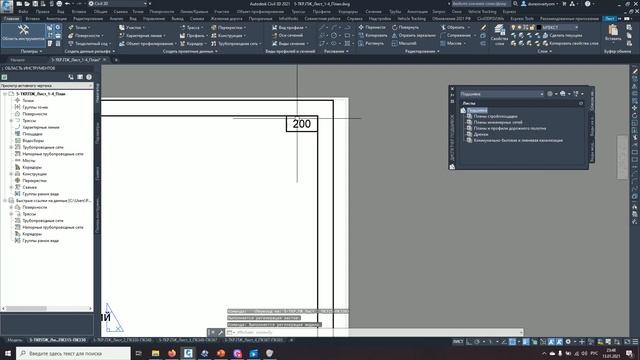Open the Точки drop-down in the ribbon
This screenshot has height=360, width=640.
[79, 27]
